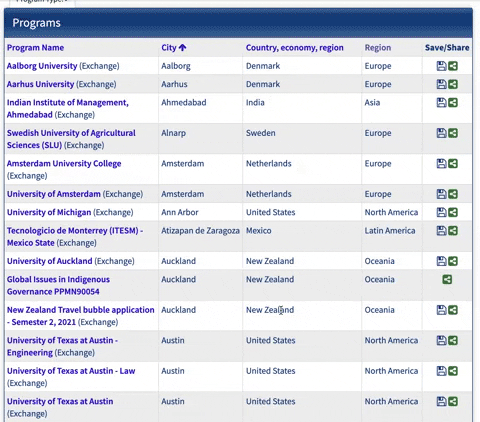Screen dimensions: 480x422
Task: Open Swedish University of Agricultural Sciences link
Action: pos(71,139)
